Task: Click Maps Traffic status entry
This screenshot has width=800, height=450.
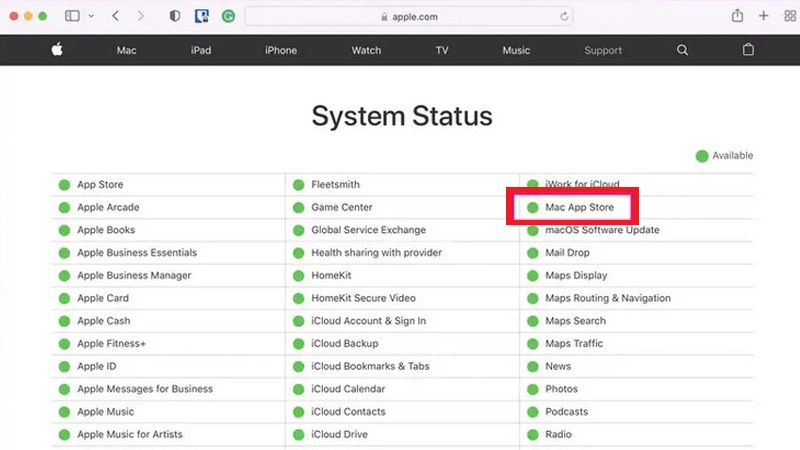Action: tap(574, 343)
